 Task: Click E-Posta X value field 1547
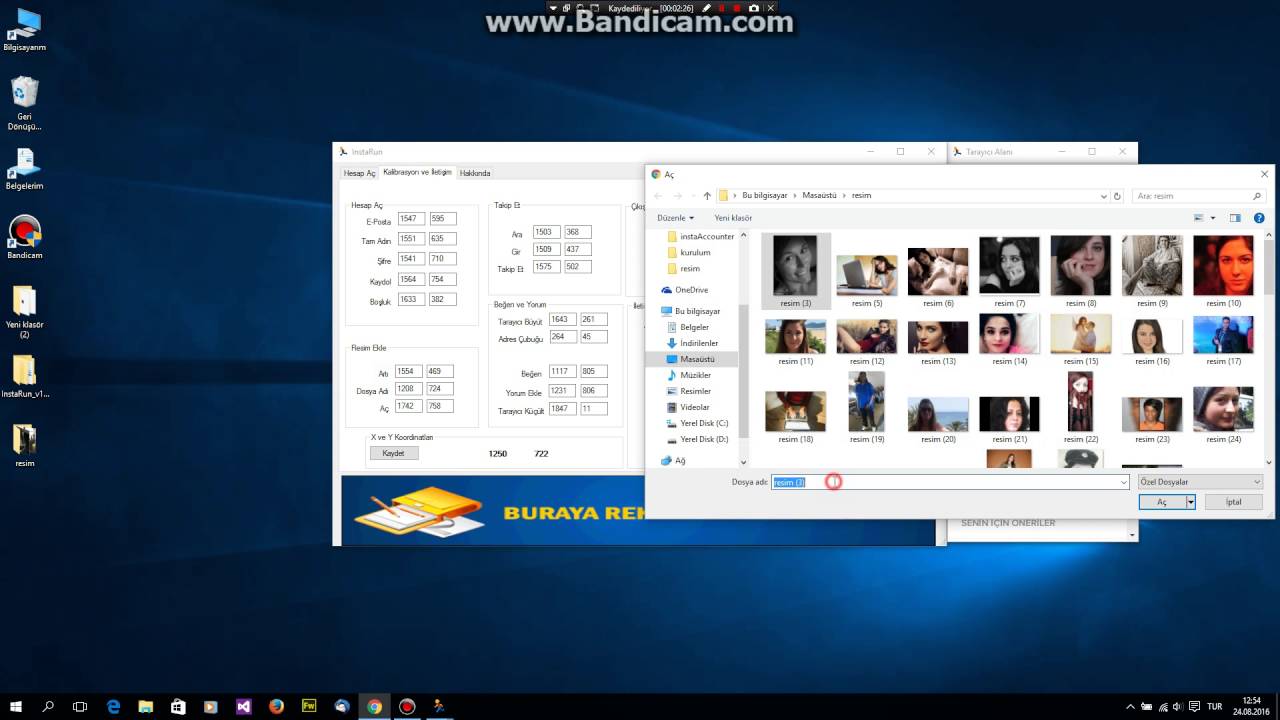411,219
